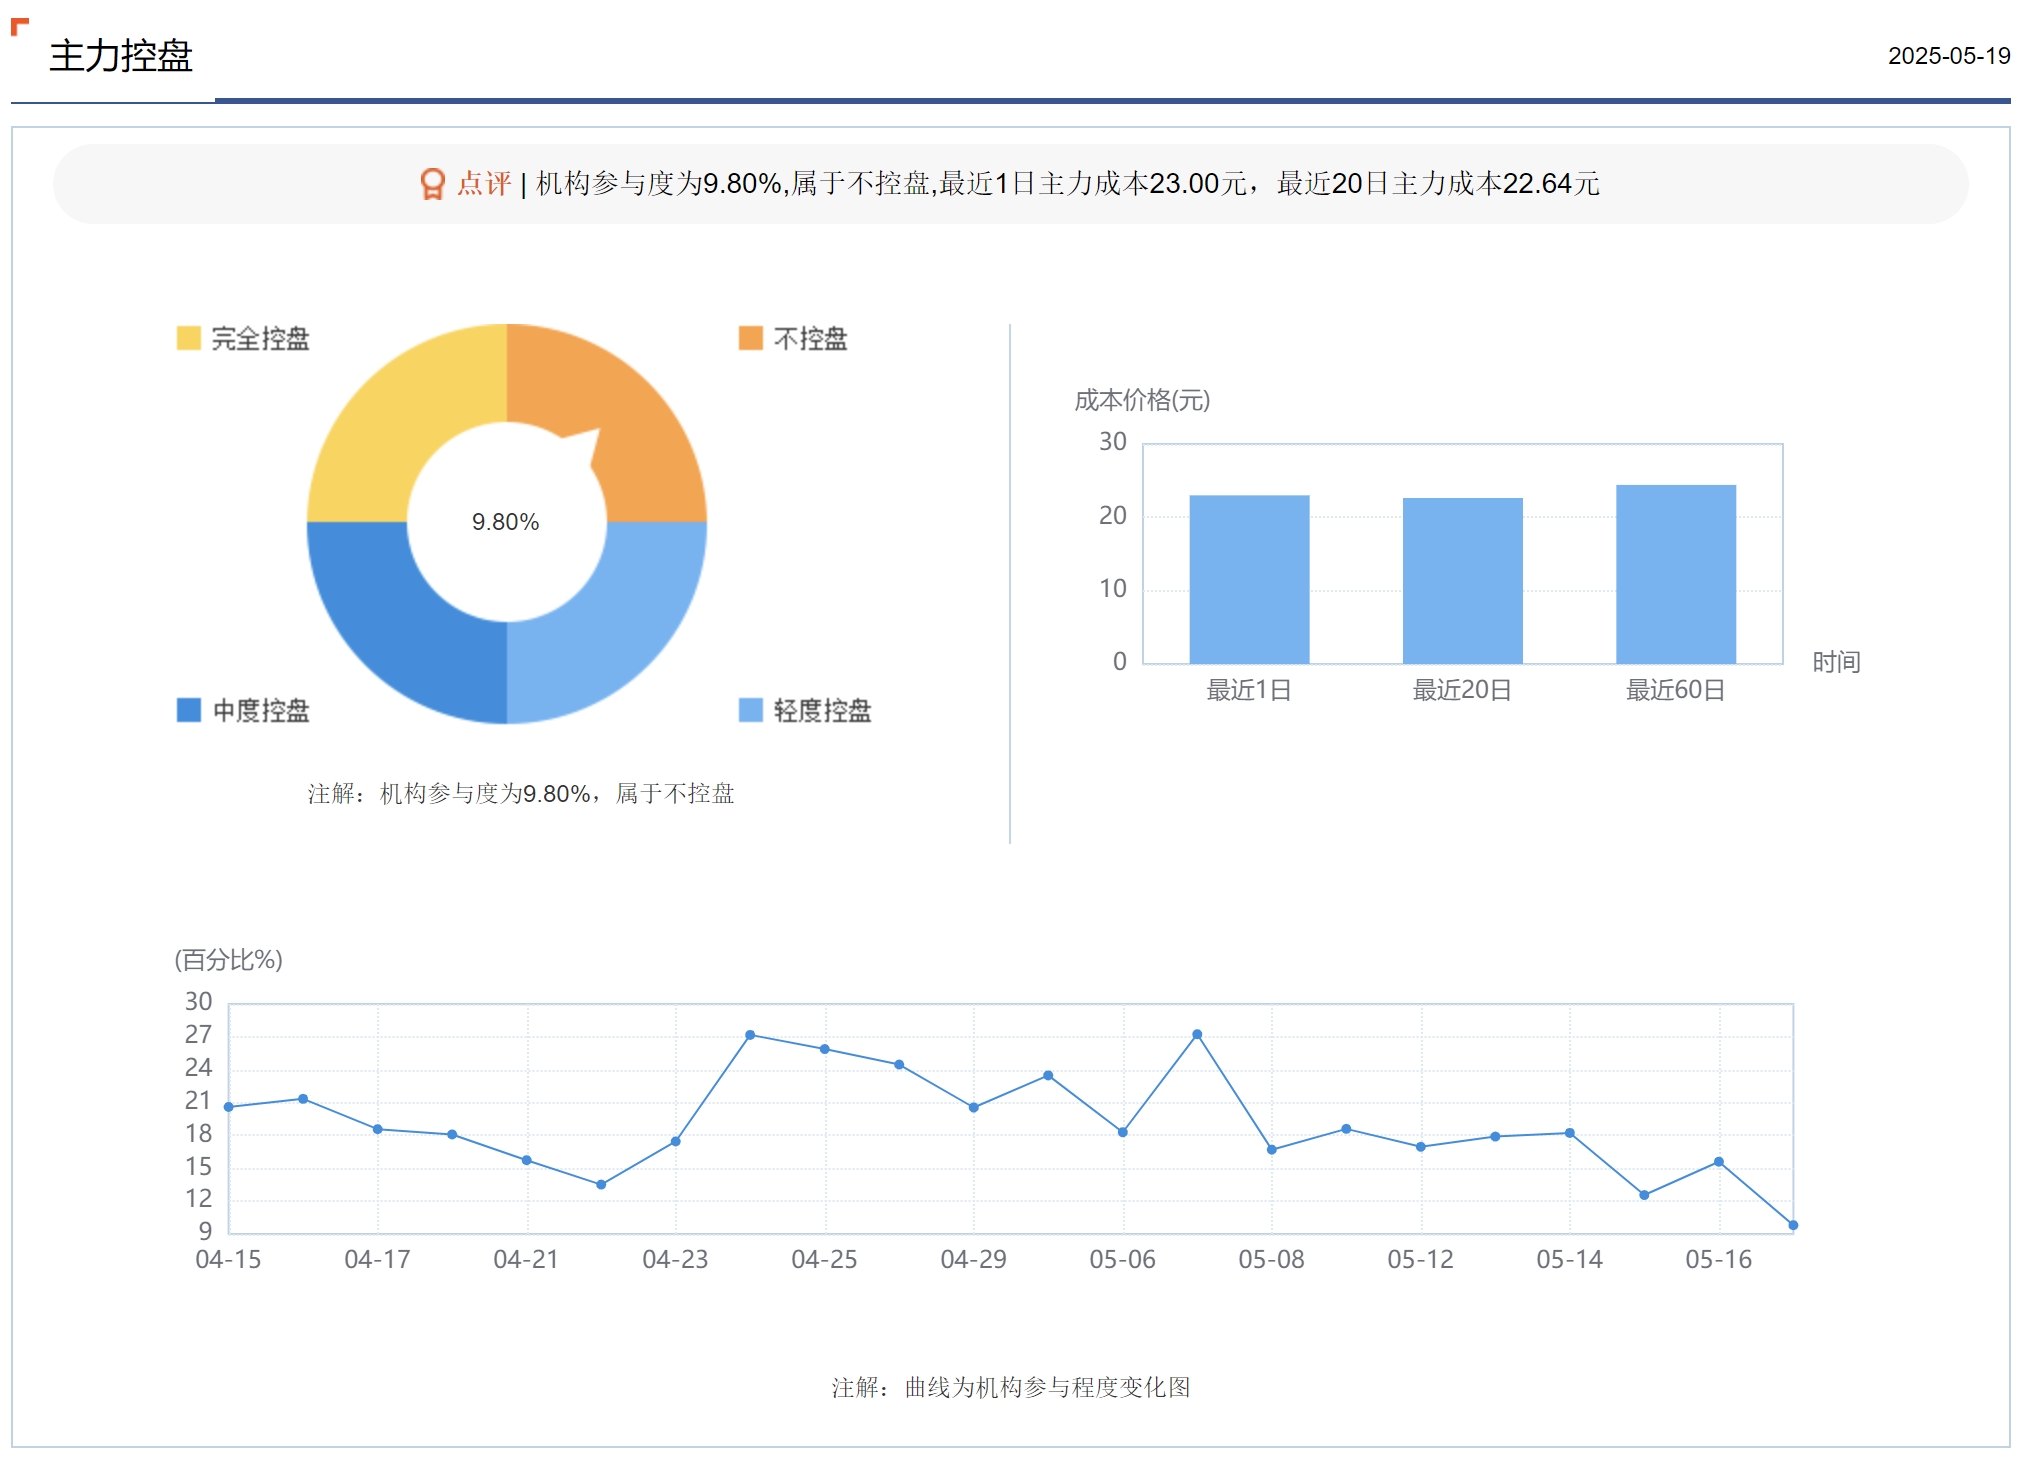Click the 最近60日 cost bar

pyautogui.click(x=1675, y=573)
